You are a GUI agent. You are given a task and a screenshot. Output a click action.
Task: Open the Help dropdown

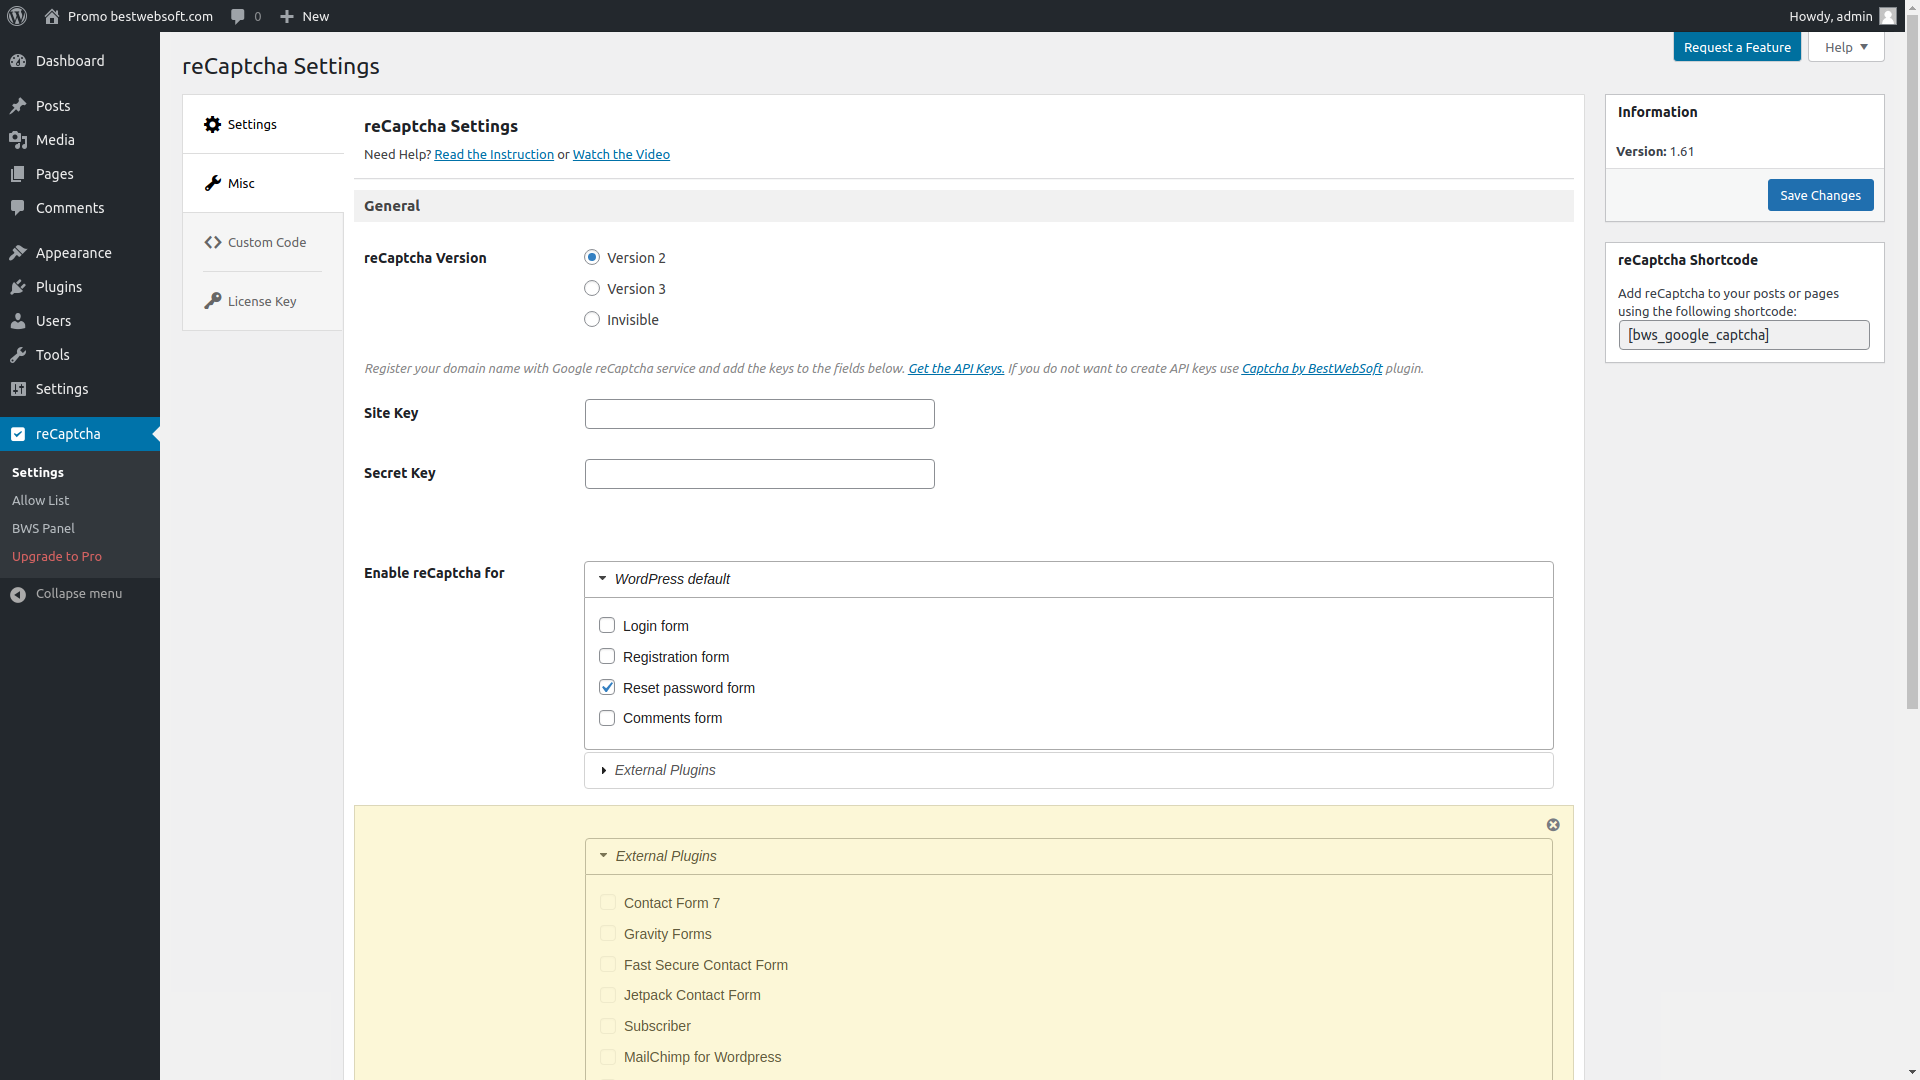(1845, 47)
